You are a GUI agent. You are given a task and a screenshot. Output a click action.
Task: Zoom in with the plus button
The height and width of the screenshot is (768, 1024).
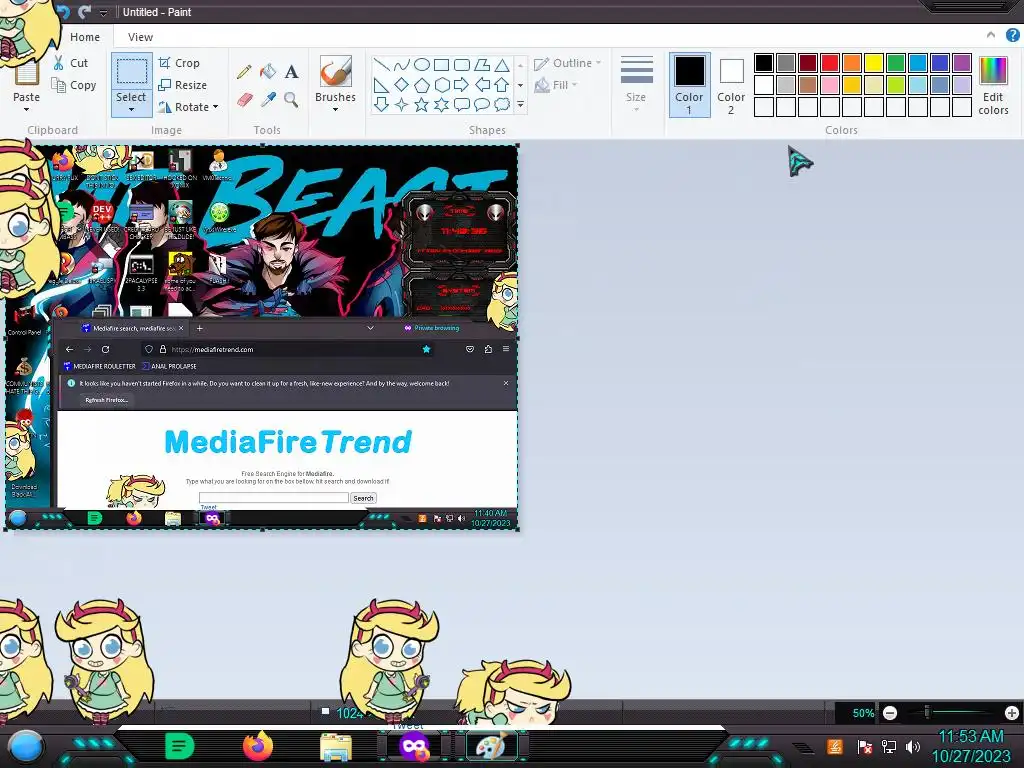pos(1012,713)
